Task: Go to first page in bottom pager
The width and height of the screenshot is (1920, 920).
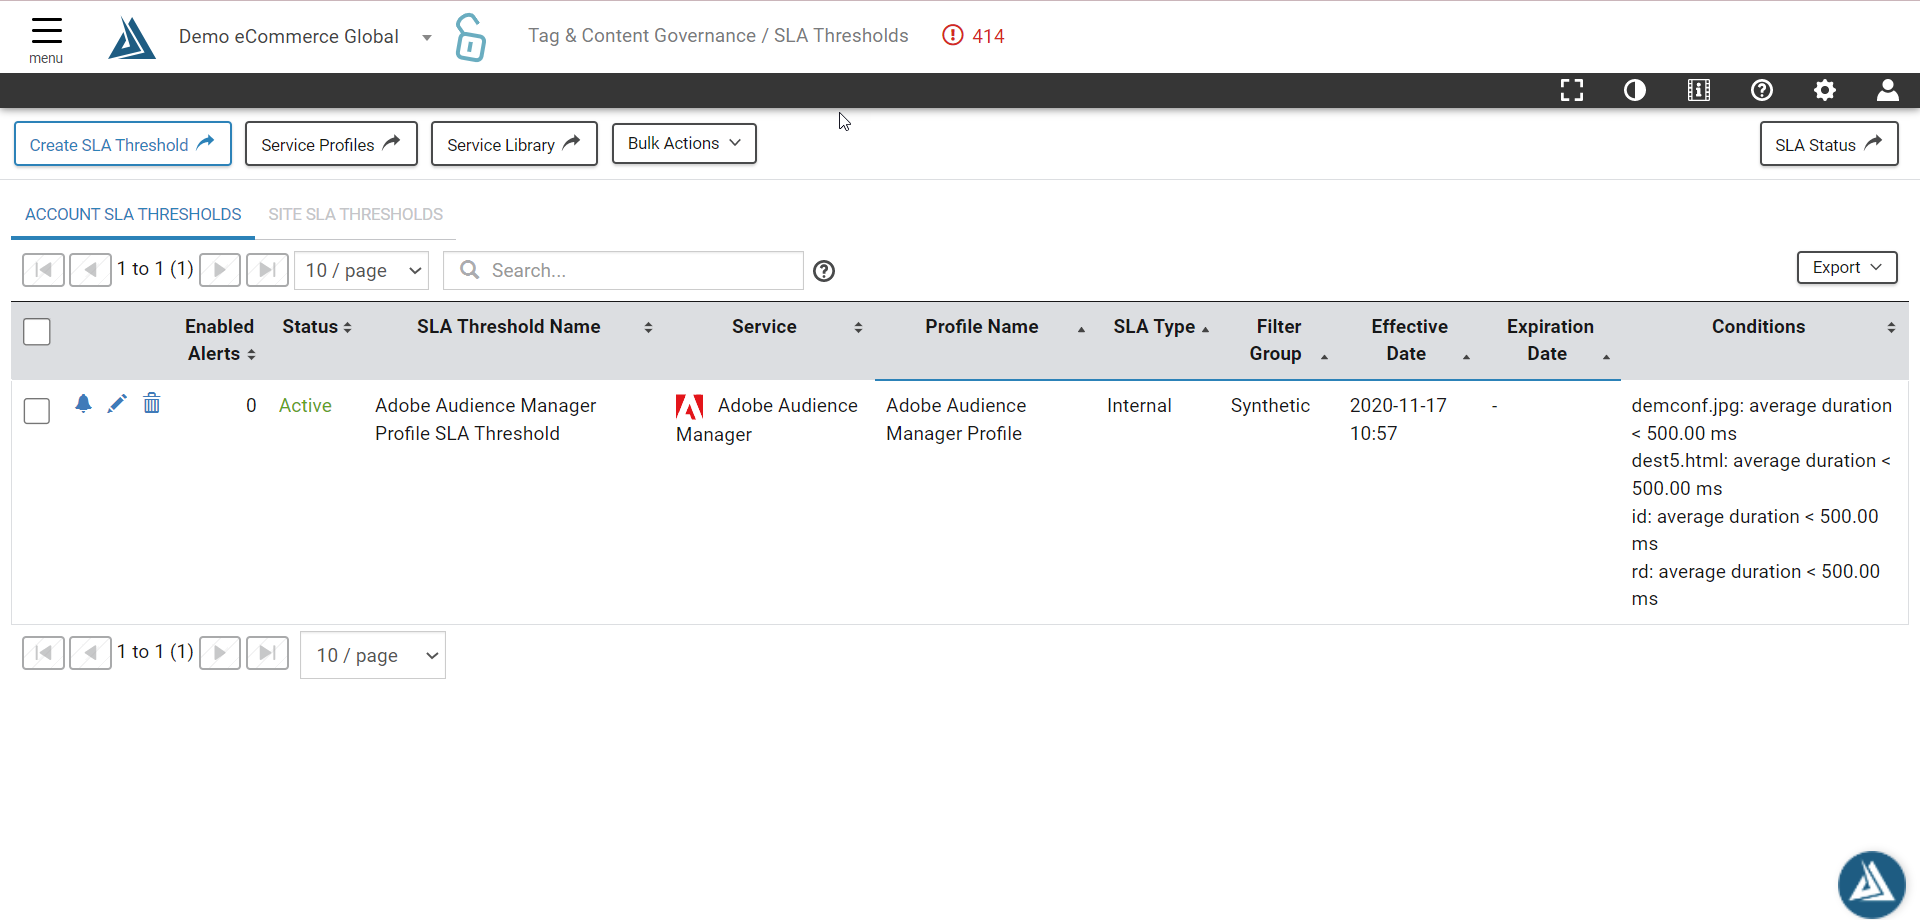Action: point(43,653)
